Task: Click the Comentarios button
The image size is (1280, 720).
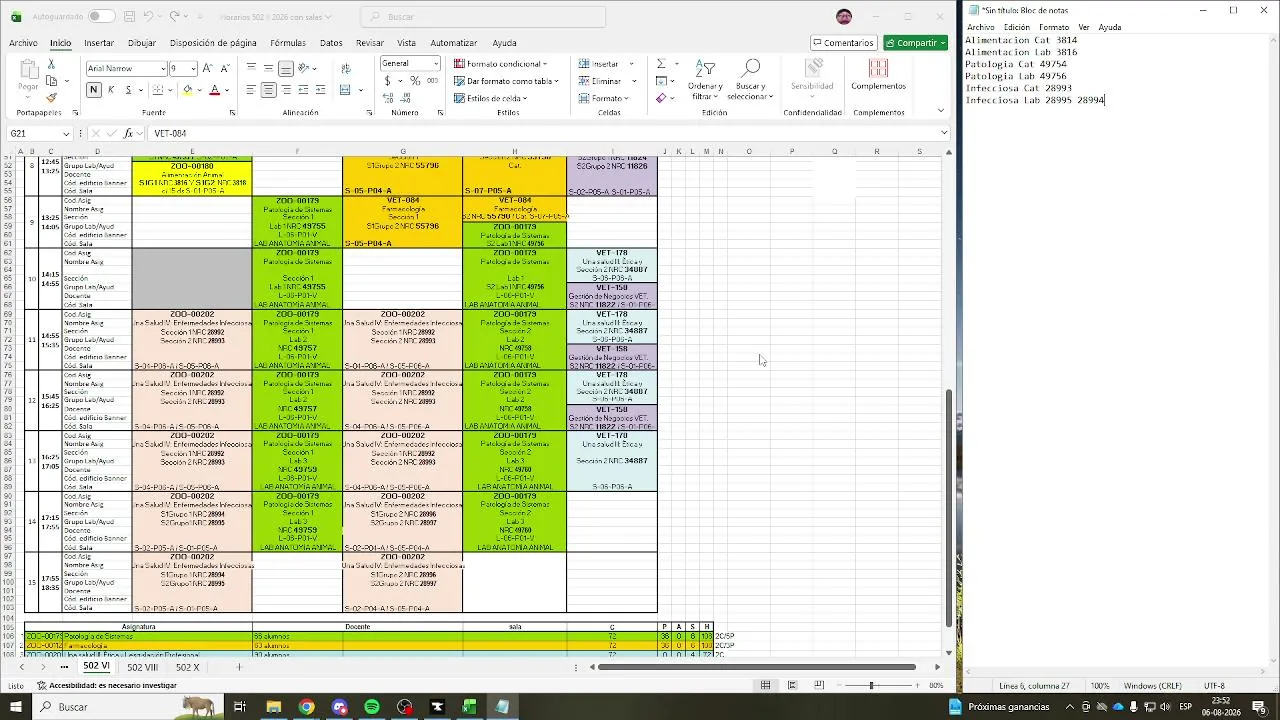Action: (843, 43)
